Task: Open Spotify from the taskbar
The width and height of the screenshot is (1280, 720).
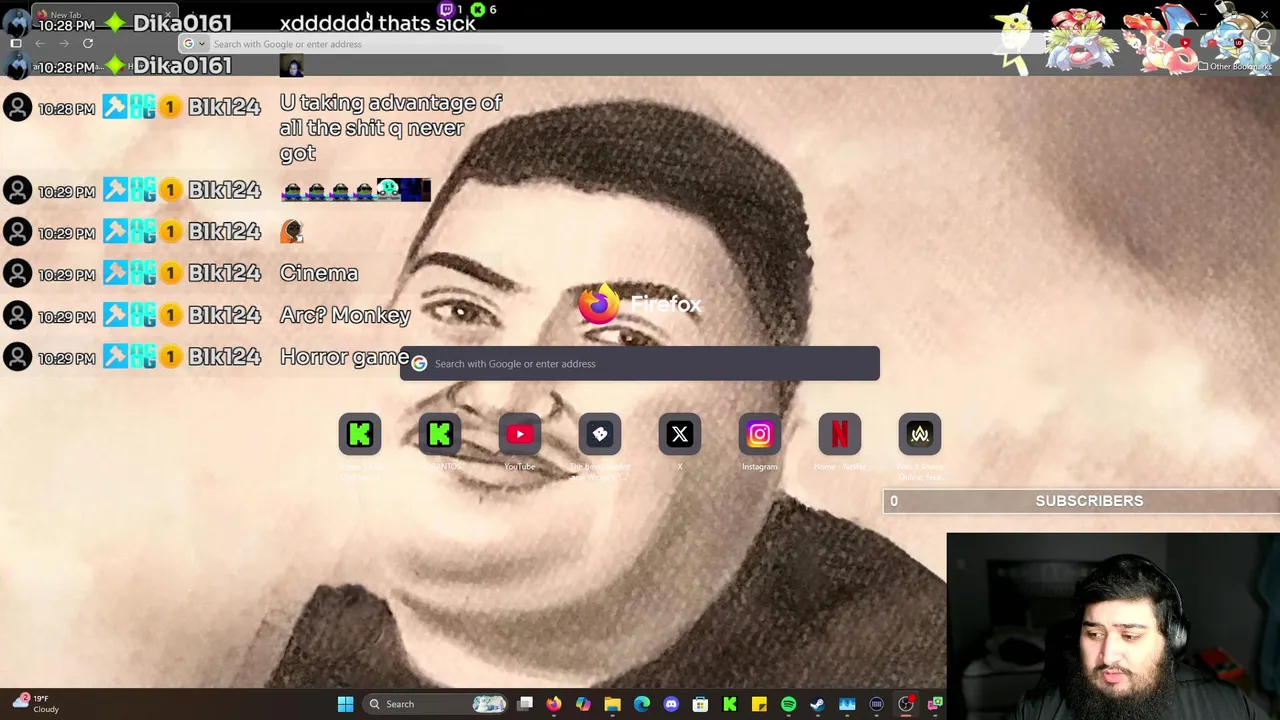Action: [x=788, y=704]
